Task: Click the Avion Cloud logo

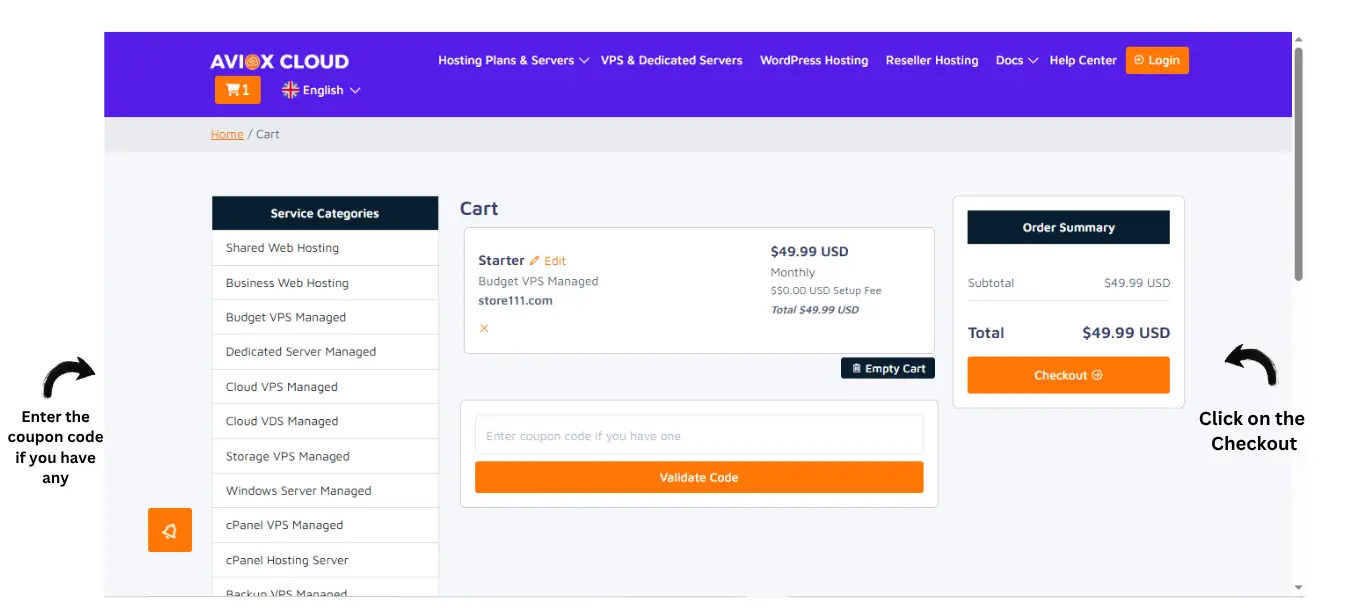Action: click(279, 61)
